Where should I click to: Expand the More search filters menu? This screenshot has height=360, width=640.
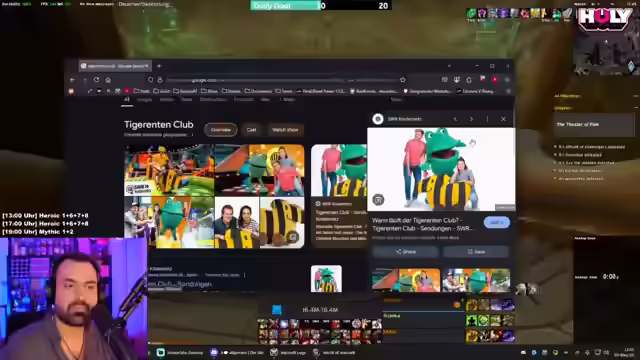[x=287, y=99]
